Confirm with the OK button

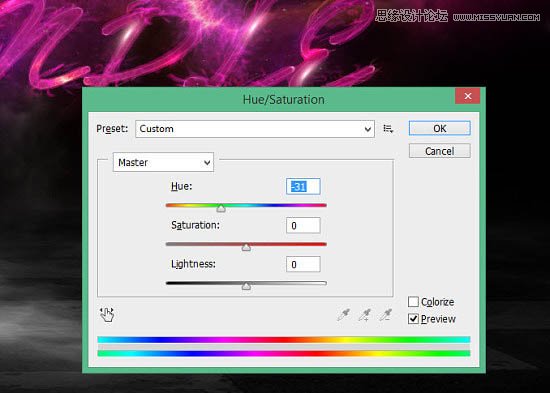[x=440, y=128]
